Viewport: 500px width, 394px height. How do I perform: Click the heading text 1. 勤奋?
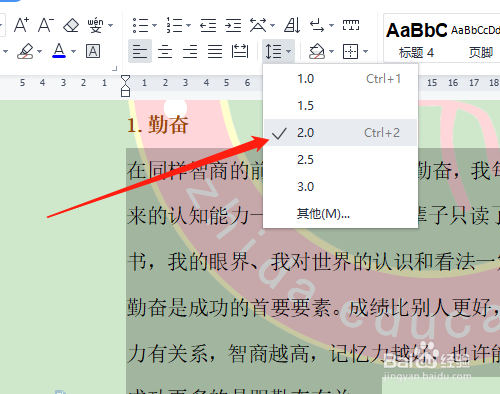click(x=158, y=125)
